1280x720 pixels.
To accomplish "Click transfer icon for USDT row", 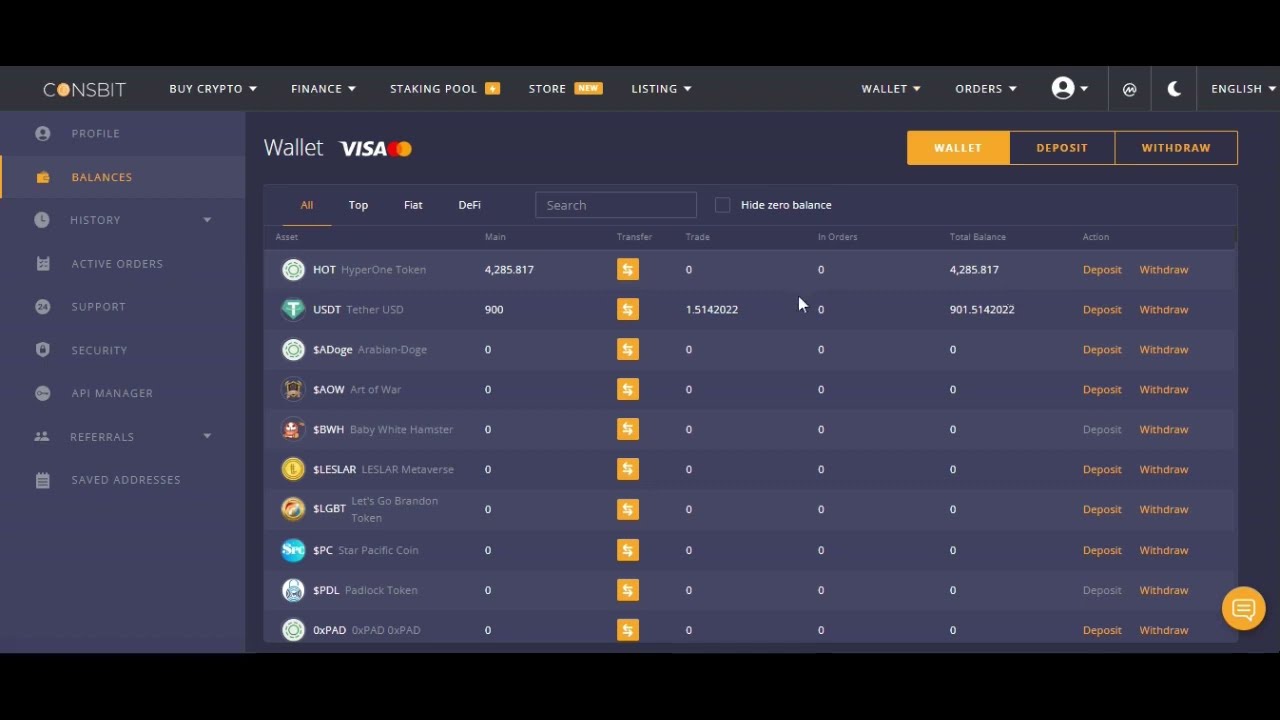I will click(628, 310).
